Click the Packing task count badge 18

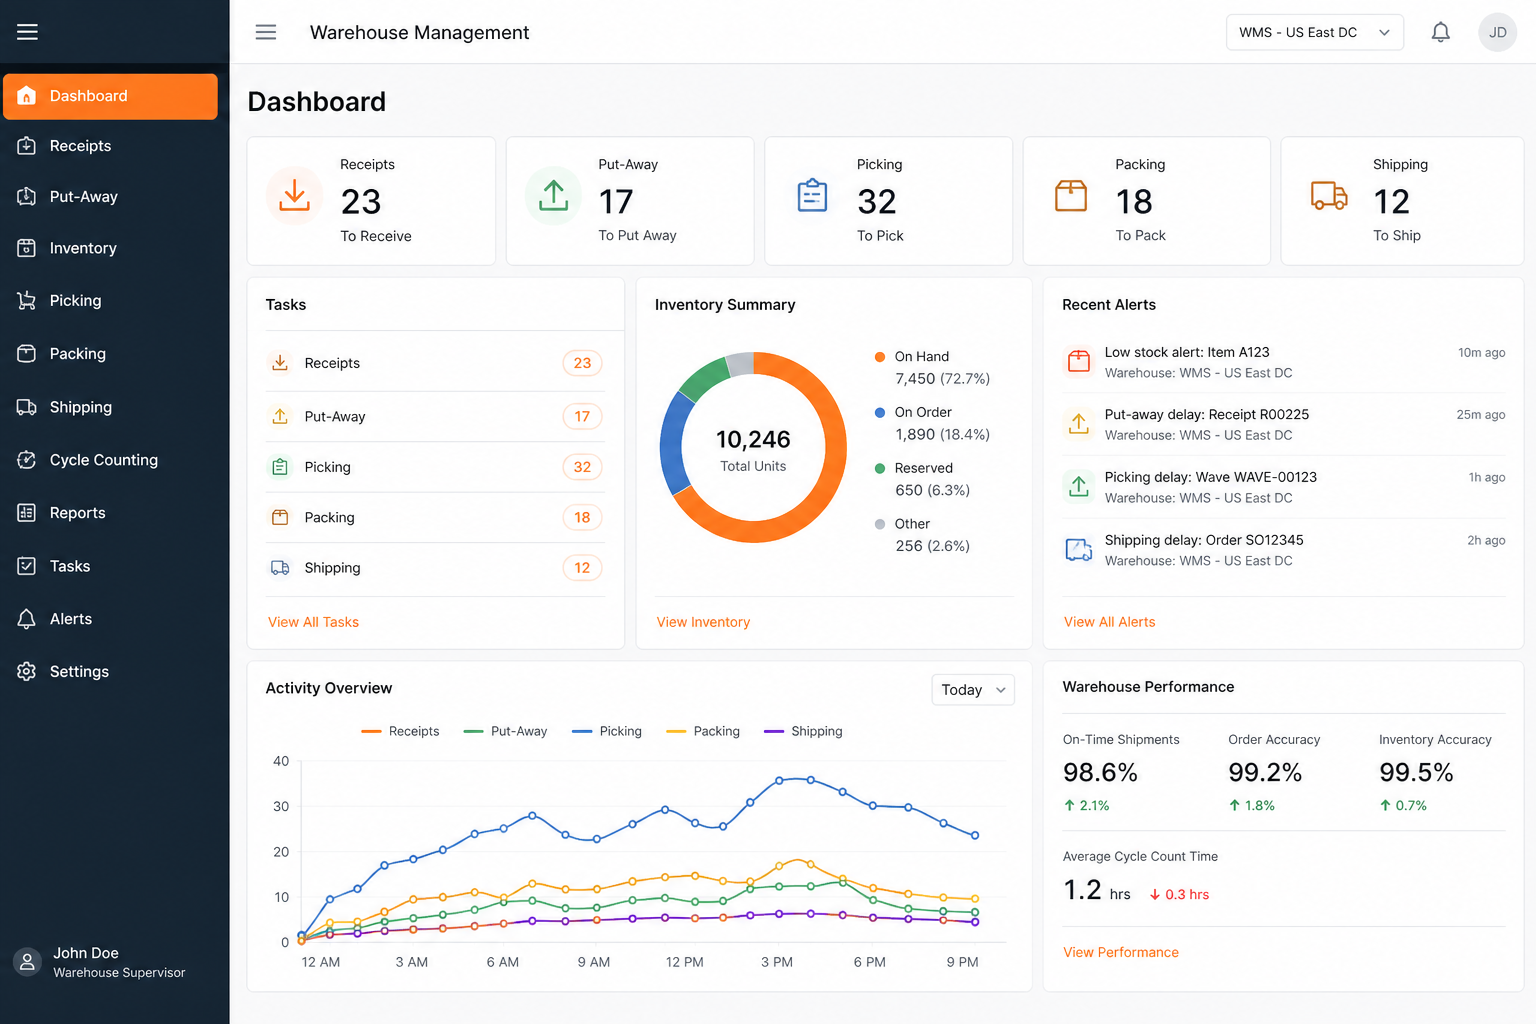pyautogui.click(x=582, y=517)
